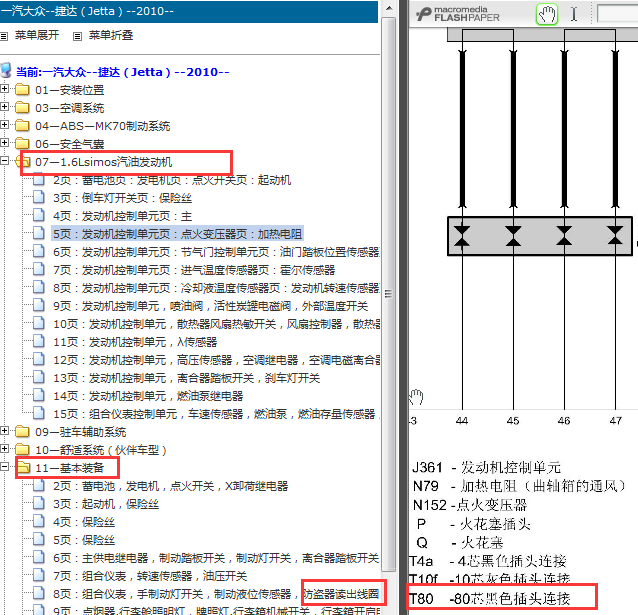Open 2页:蓄电池页:发电机页:点火开关页:起动机
This screenshot has width=638, height=615.
point(172,180)
